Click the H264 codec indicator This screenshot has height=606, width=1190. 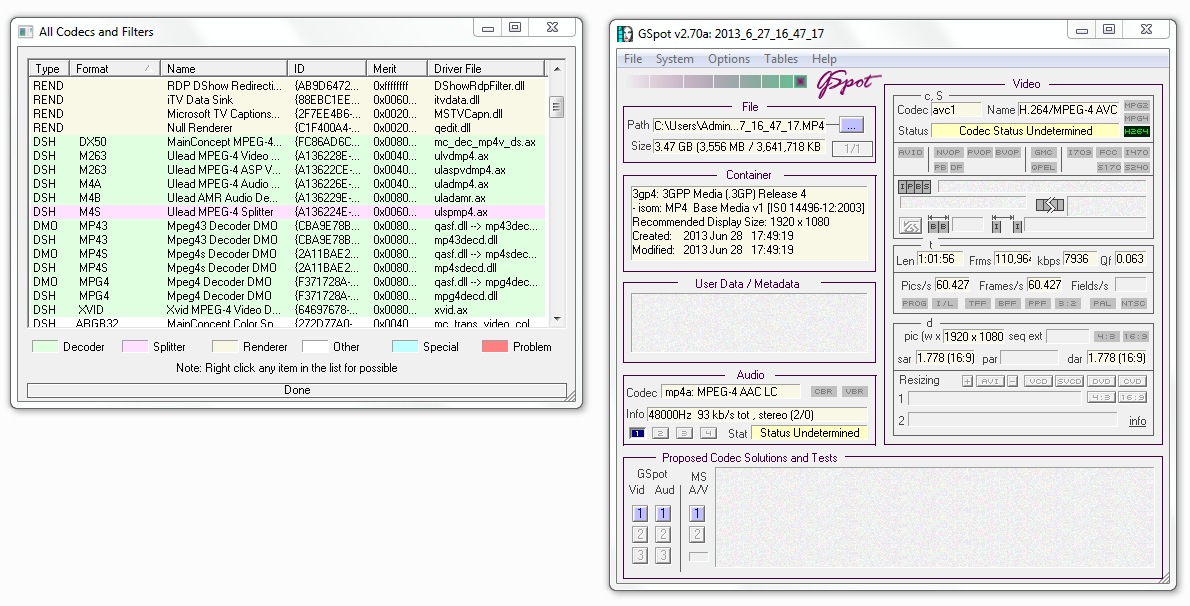click(x=1136, y=131)
